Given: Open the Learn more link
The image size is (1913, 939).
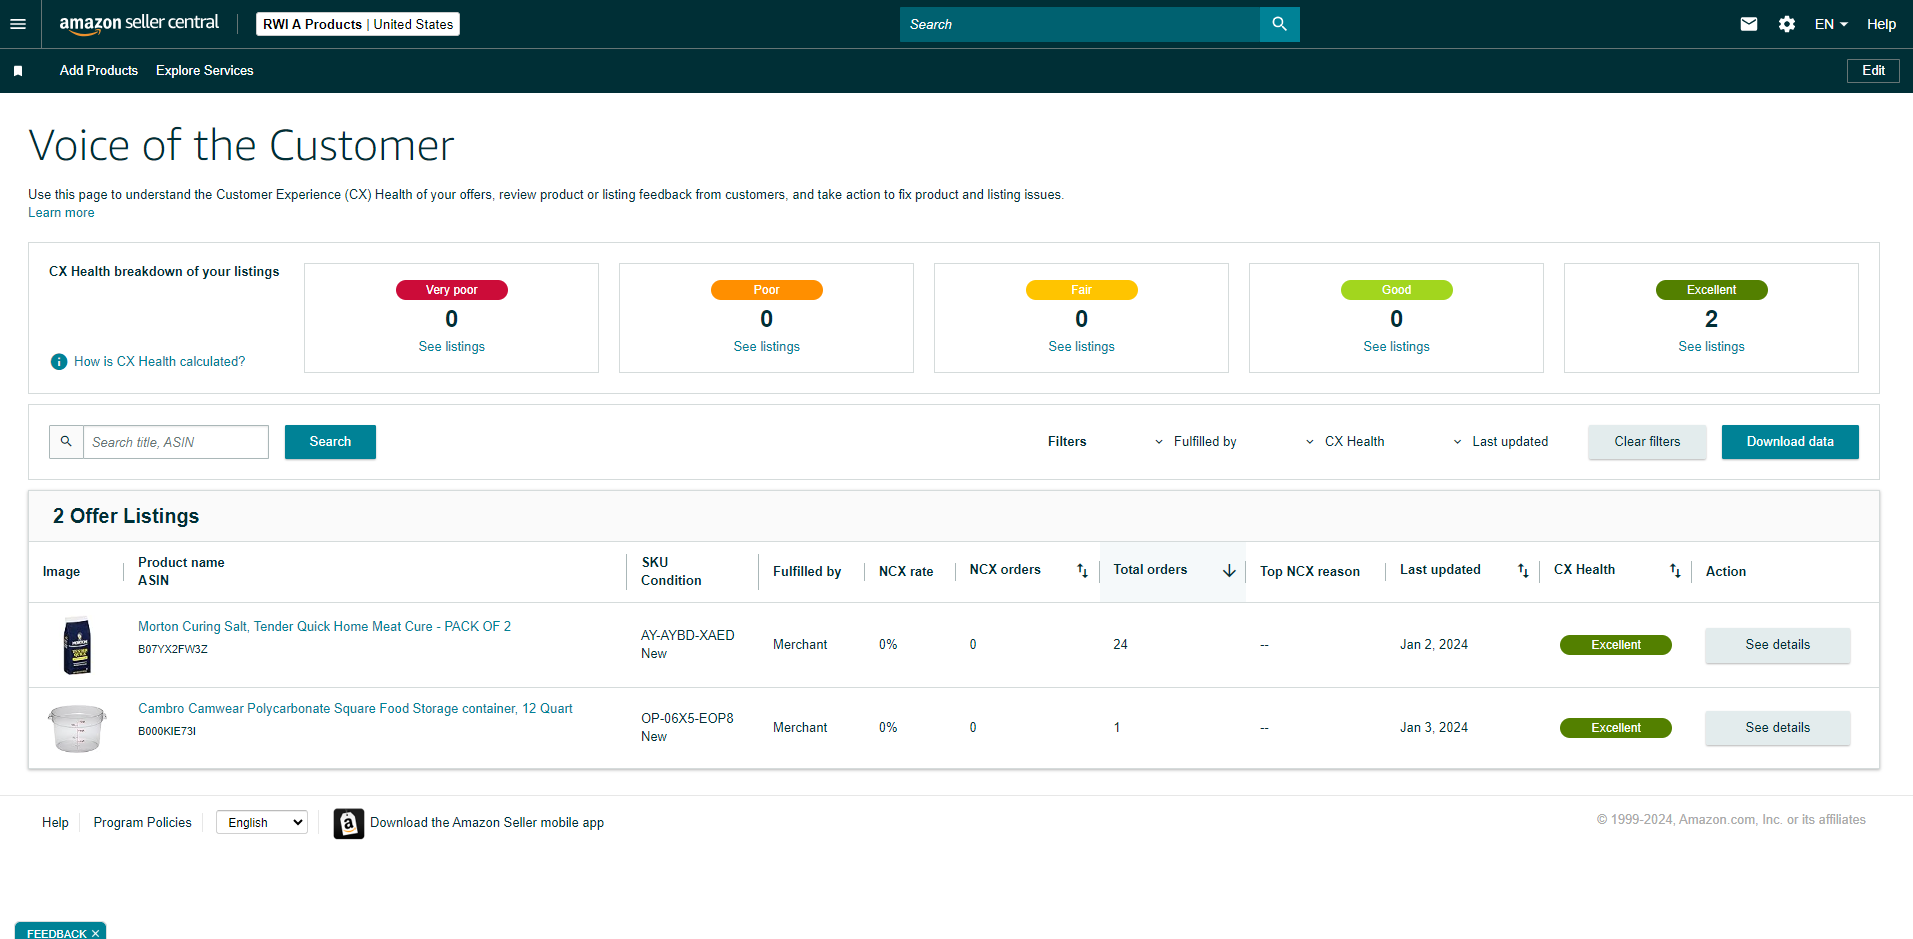Looking at the screenshot, I should pyautogui.click(x=61, y=213).
